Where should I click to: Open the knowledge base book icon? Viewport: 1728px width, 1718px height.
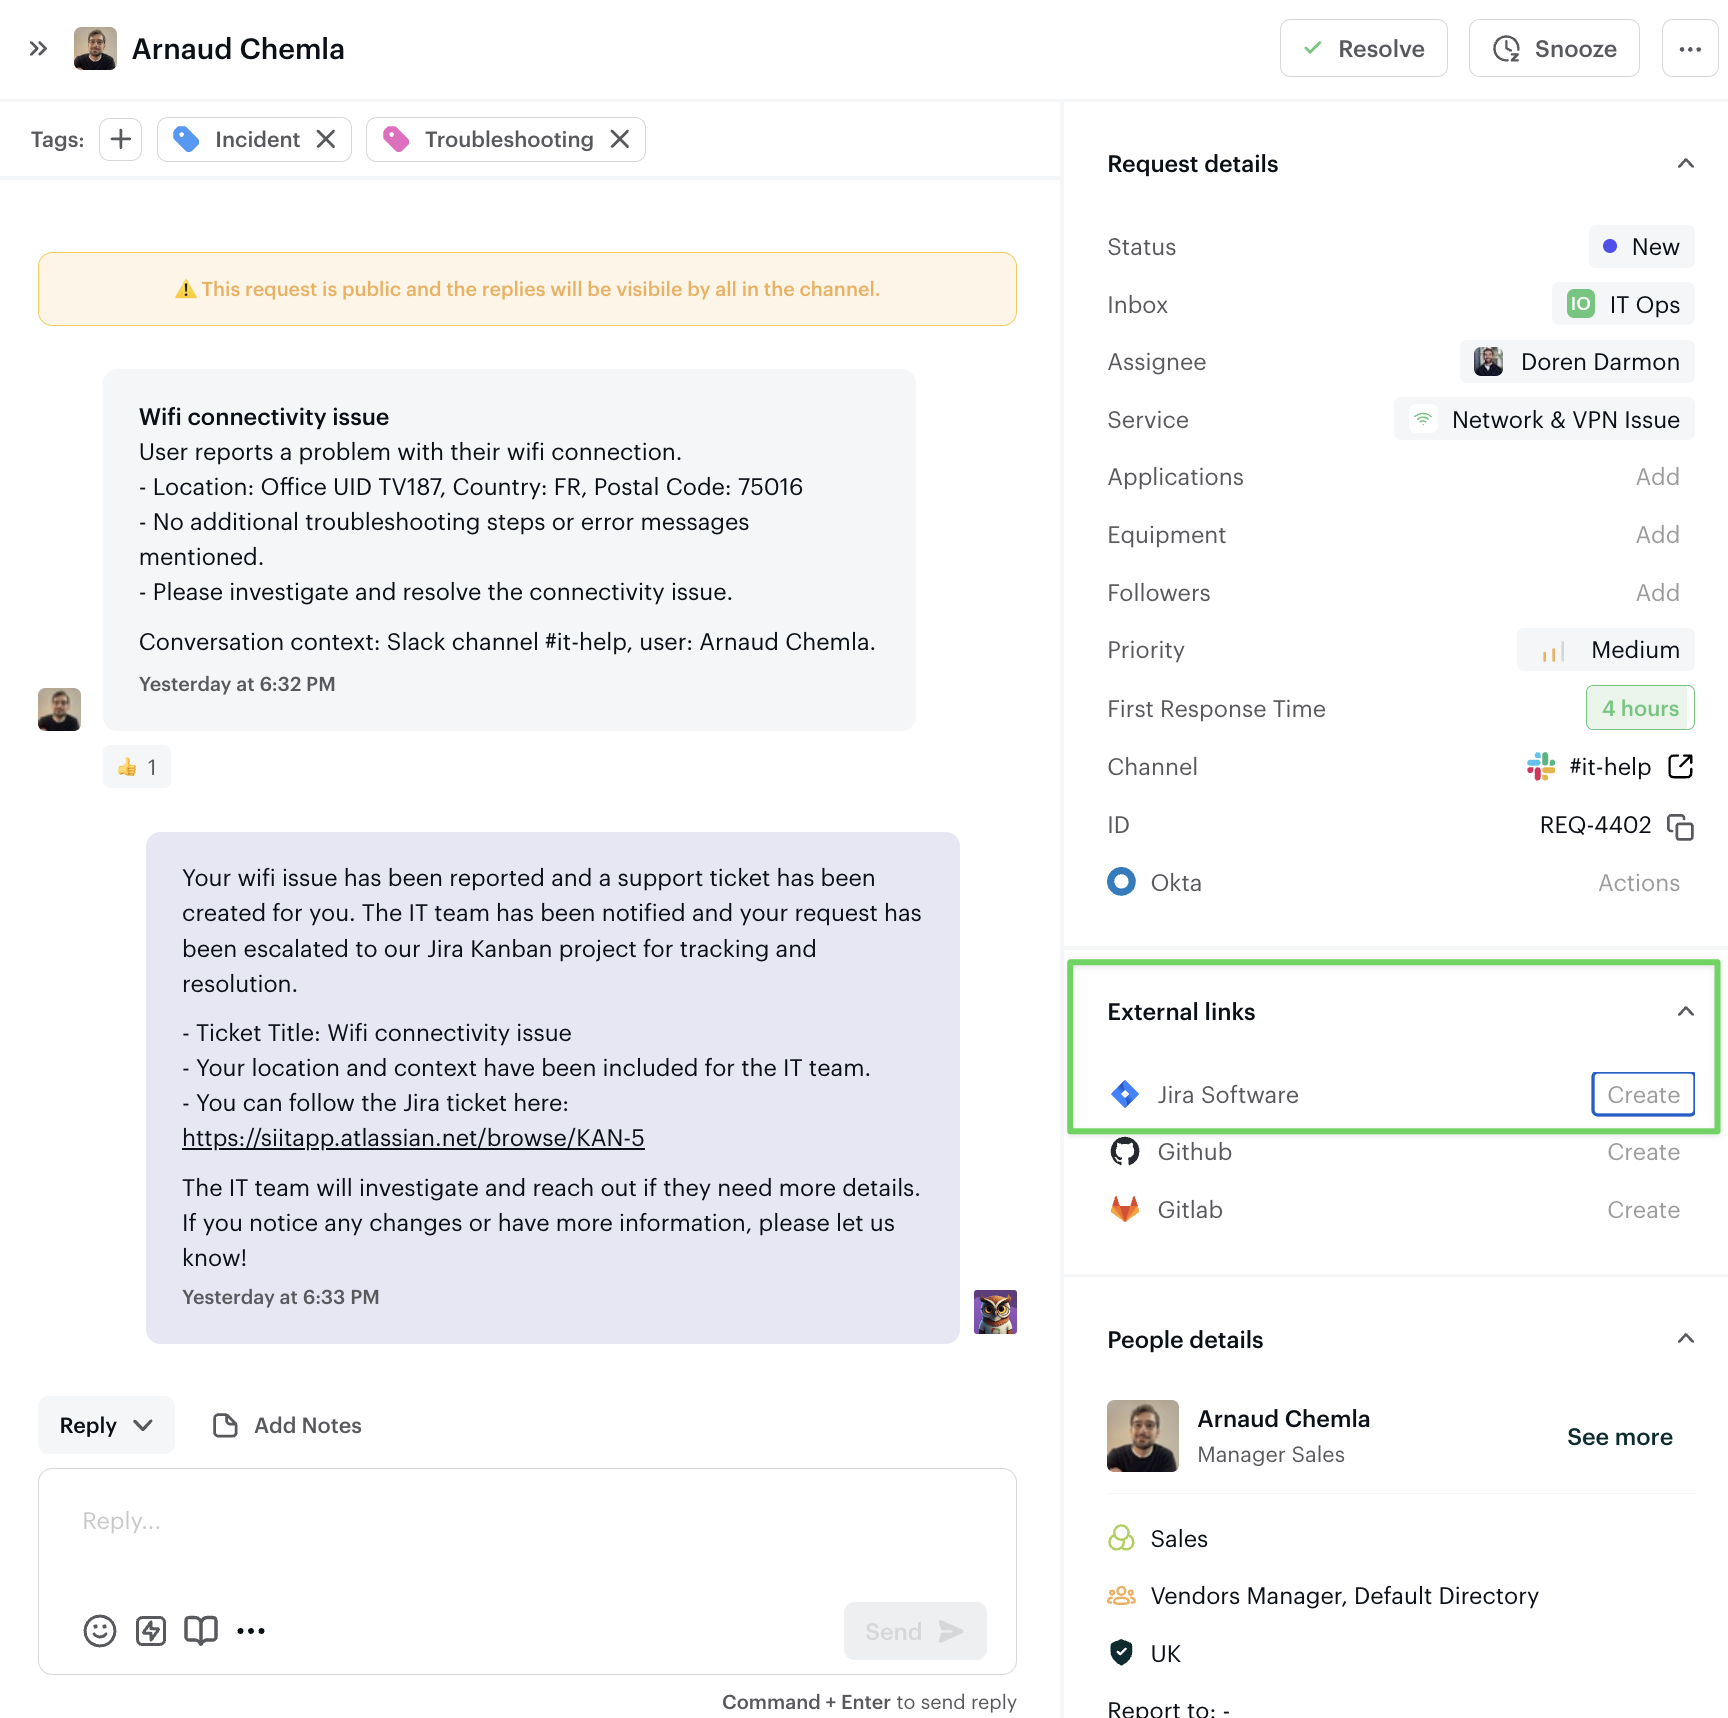click(x=201, y=1631)
